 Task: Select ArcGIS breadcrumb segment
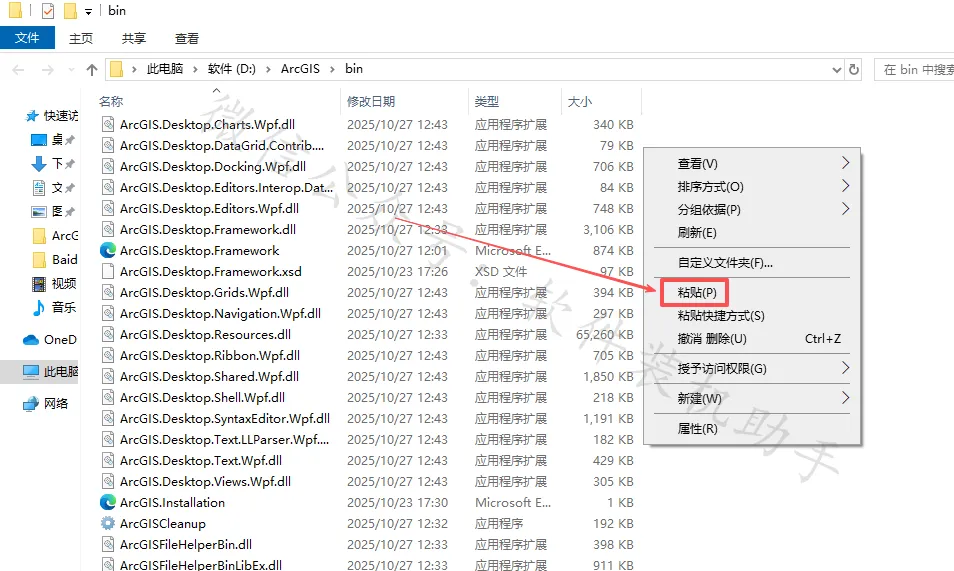tap(300, 69)
